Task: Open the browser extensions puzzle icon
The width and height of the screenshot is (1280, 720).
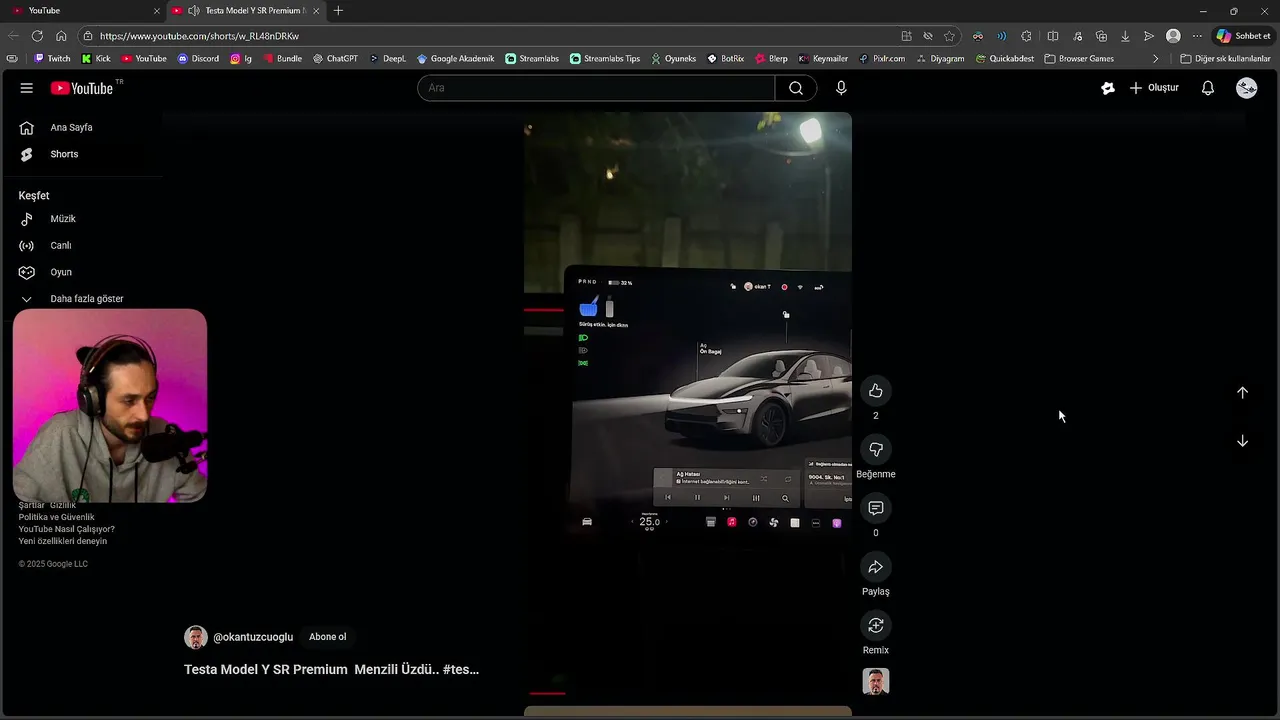Action: pyautogui.click(x=1026, y=36)
